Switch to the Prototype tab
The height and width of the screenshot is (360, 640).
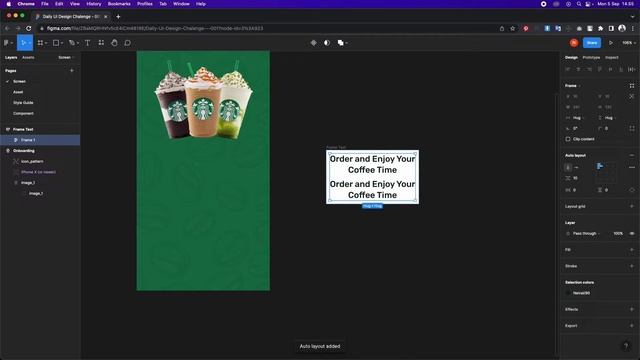(x=591, y=58)
